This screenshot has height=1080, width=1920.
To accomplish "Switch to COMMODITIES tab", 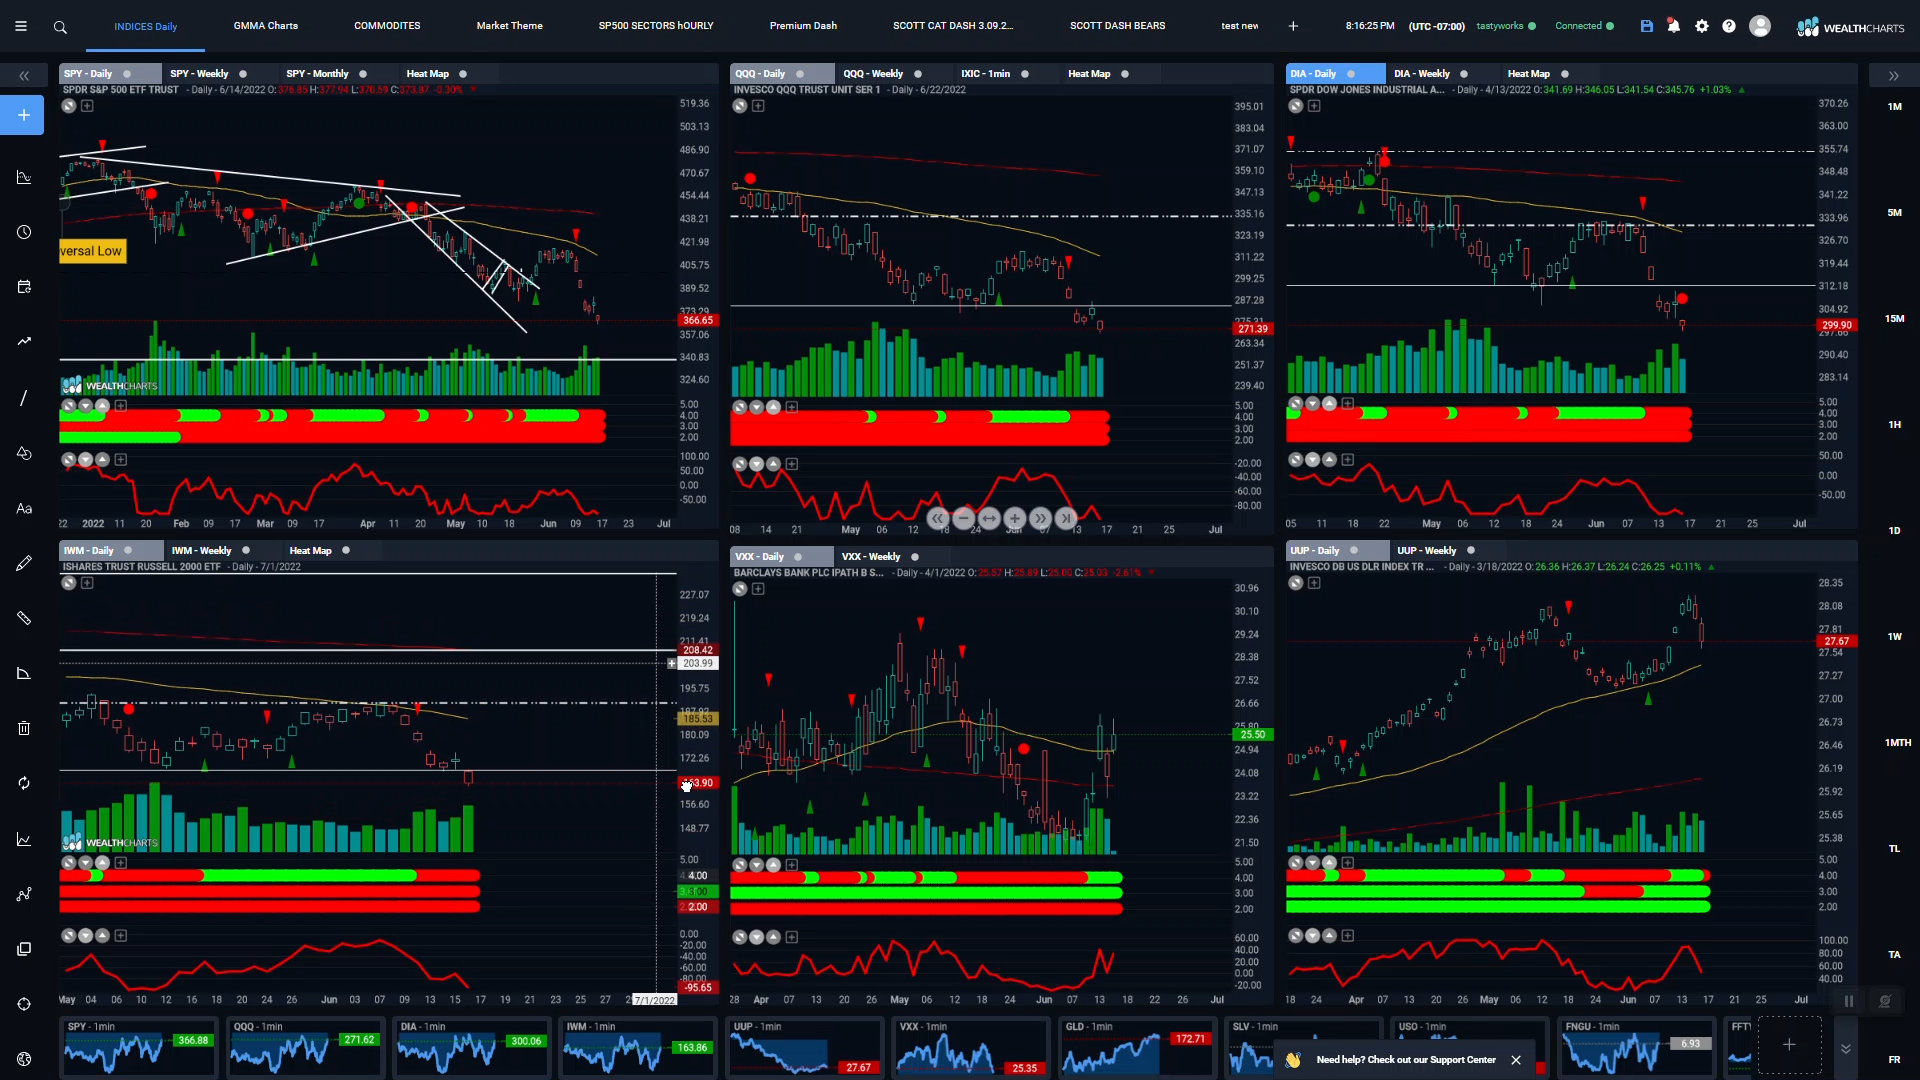I will point(387,26).
